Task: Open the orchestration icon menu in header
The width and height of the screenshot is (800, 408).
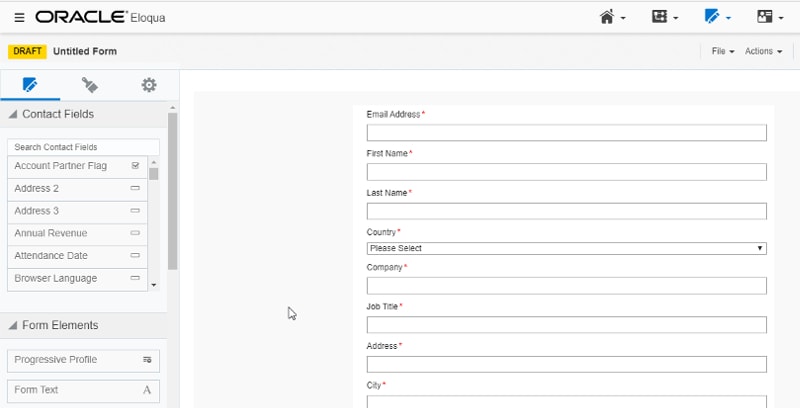Action: (x=660, y=17)
